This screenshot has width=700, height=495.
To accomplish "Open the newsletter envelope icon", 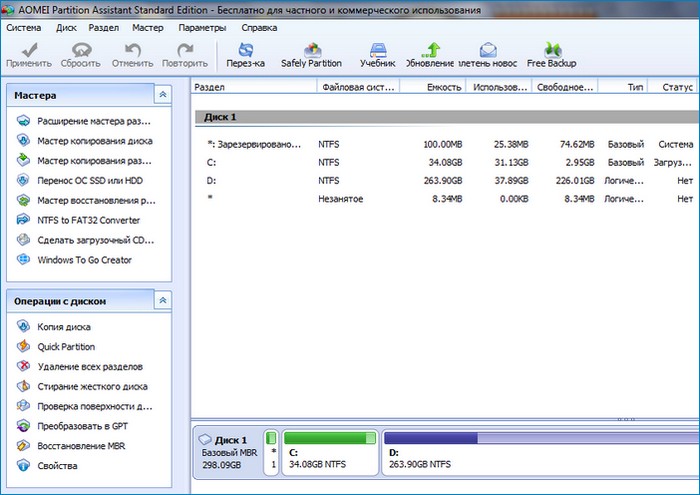I will click(x=488, y=49).
